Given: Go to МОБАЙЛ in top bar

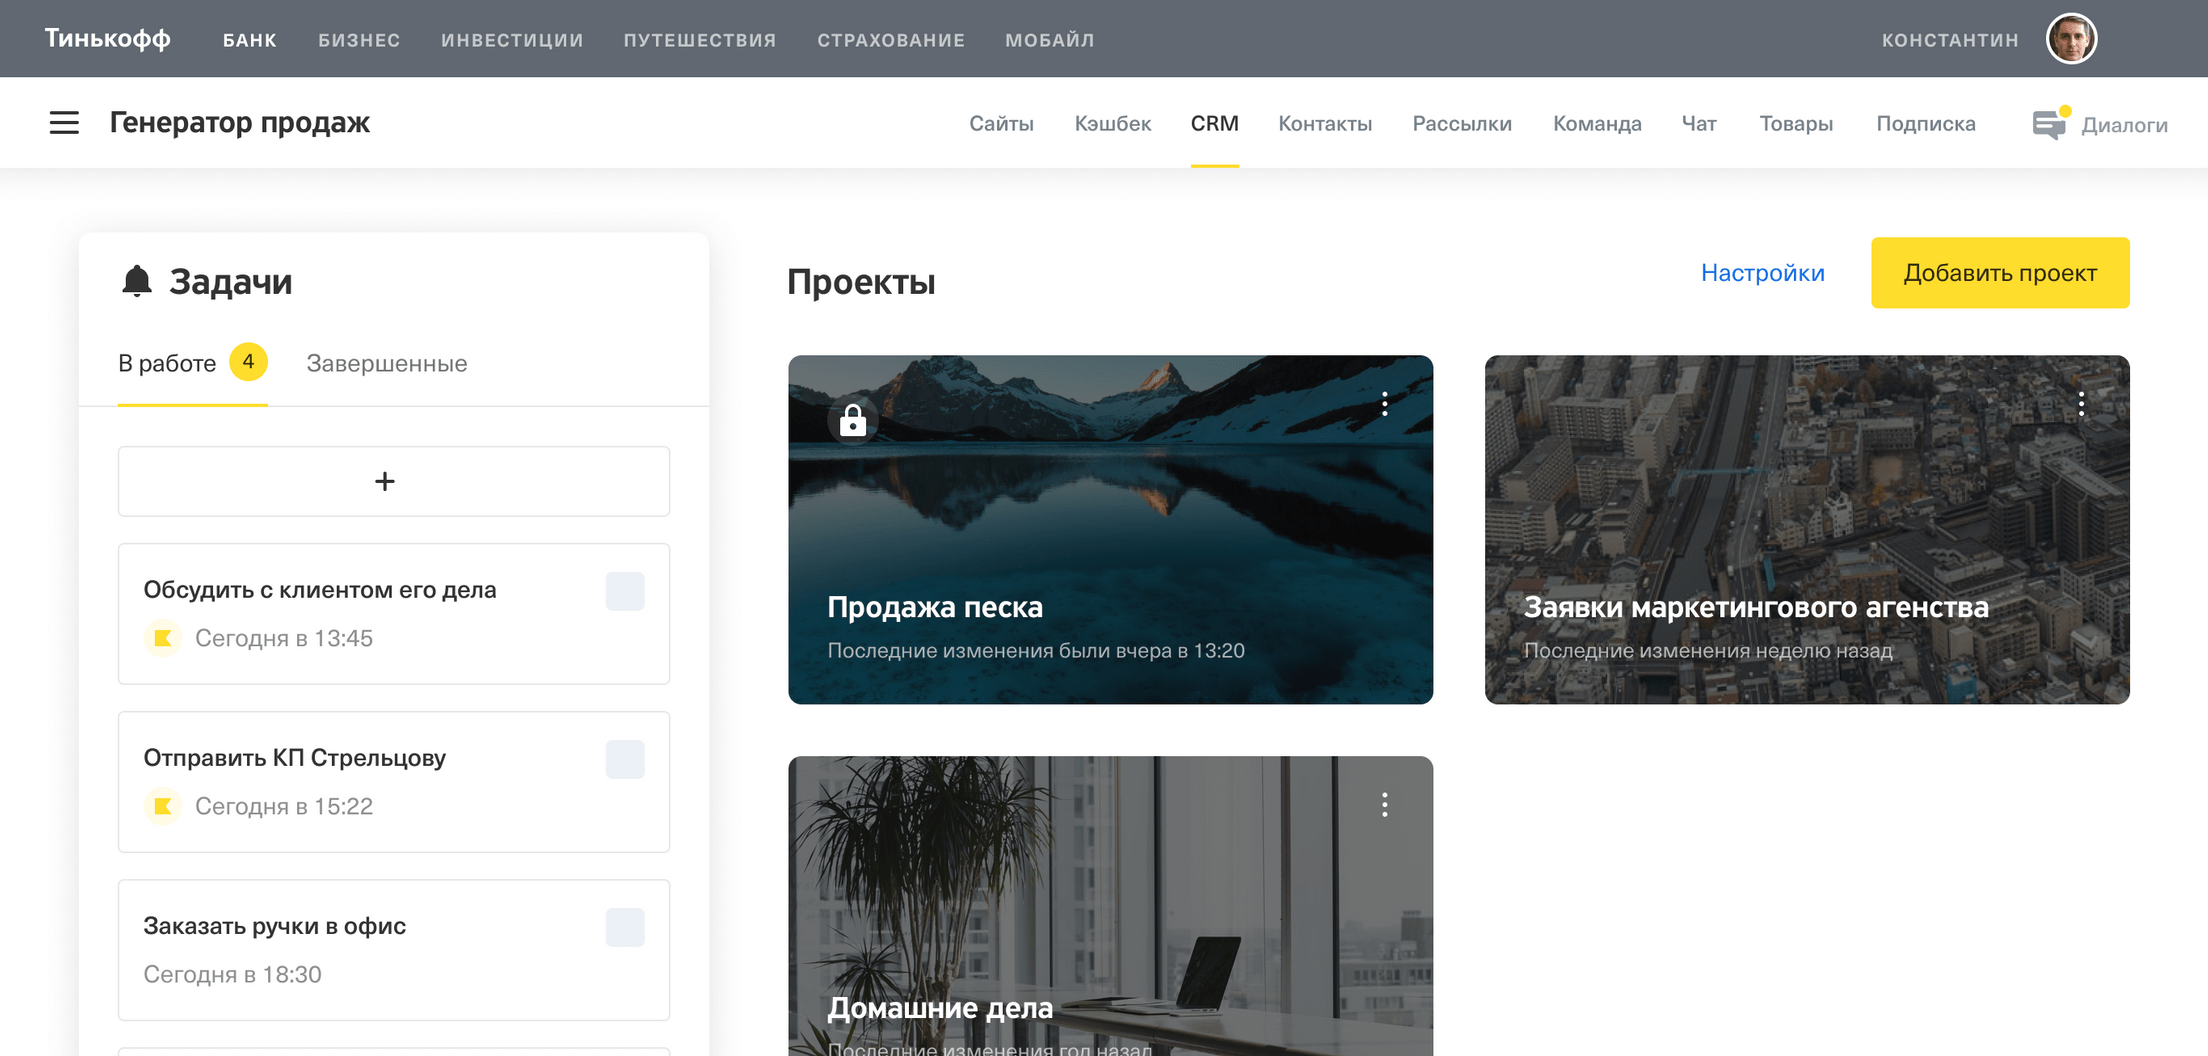Looking at the screenshot, I should point(1050,40).
